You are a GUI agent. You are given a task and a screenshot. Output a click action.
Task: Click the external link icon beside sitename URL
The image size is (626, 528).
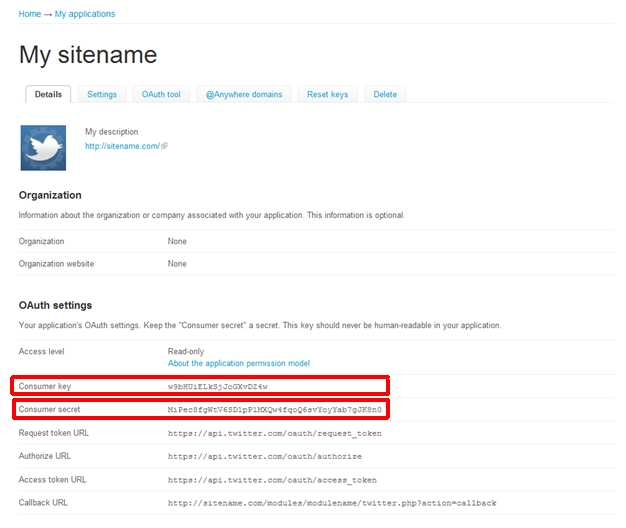coord(164,146)
